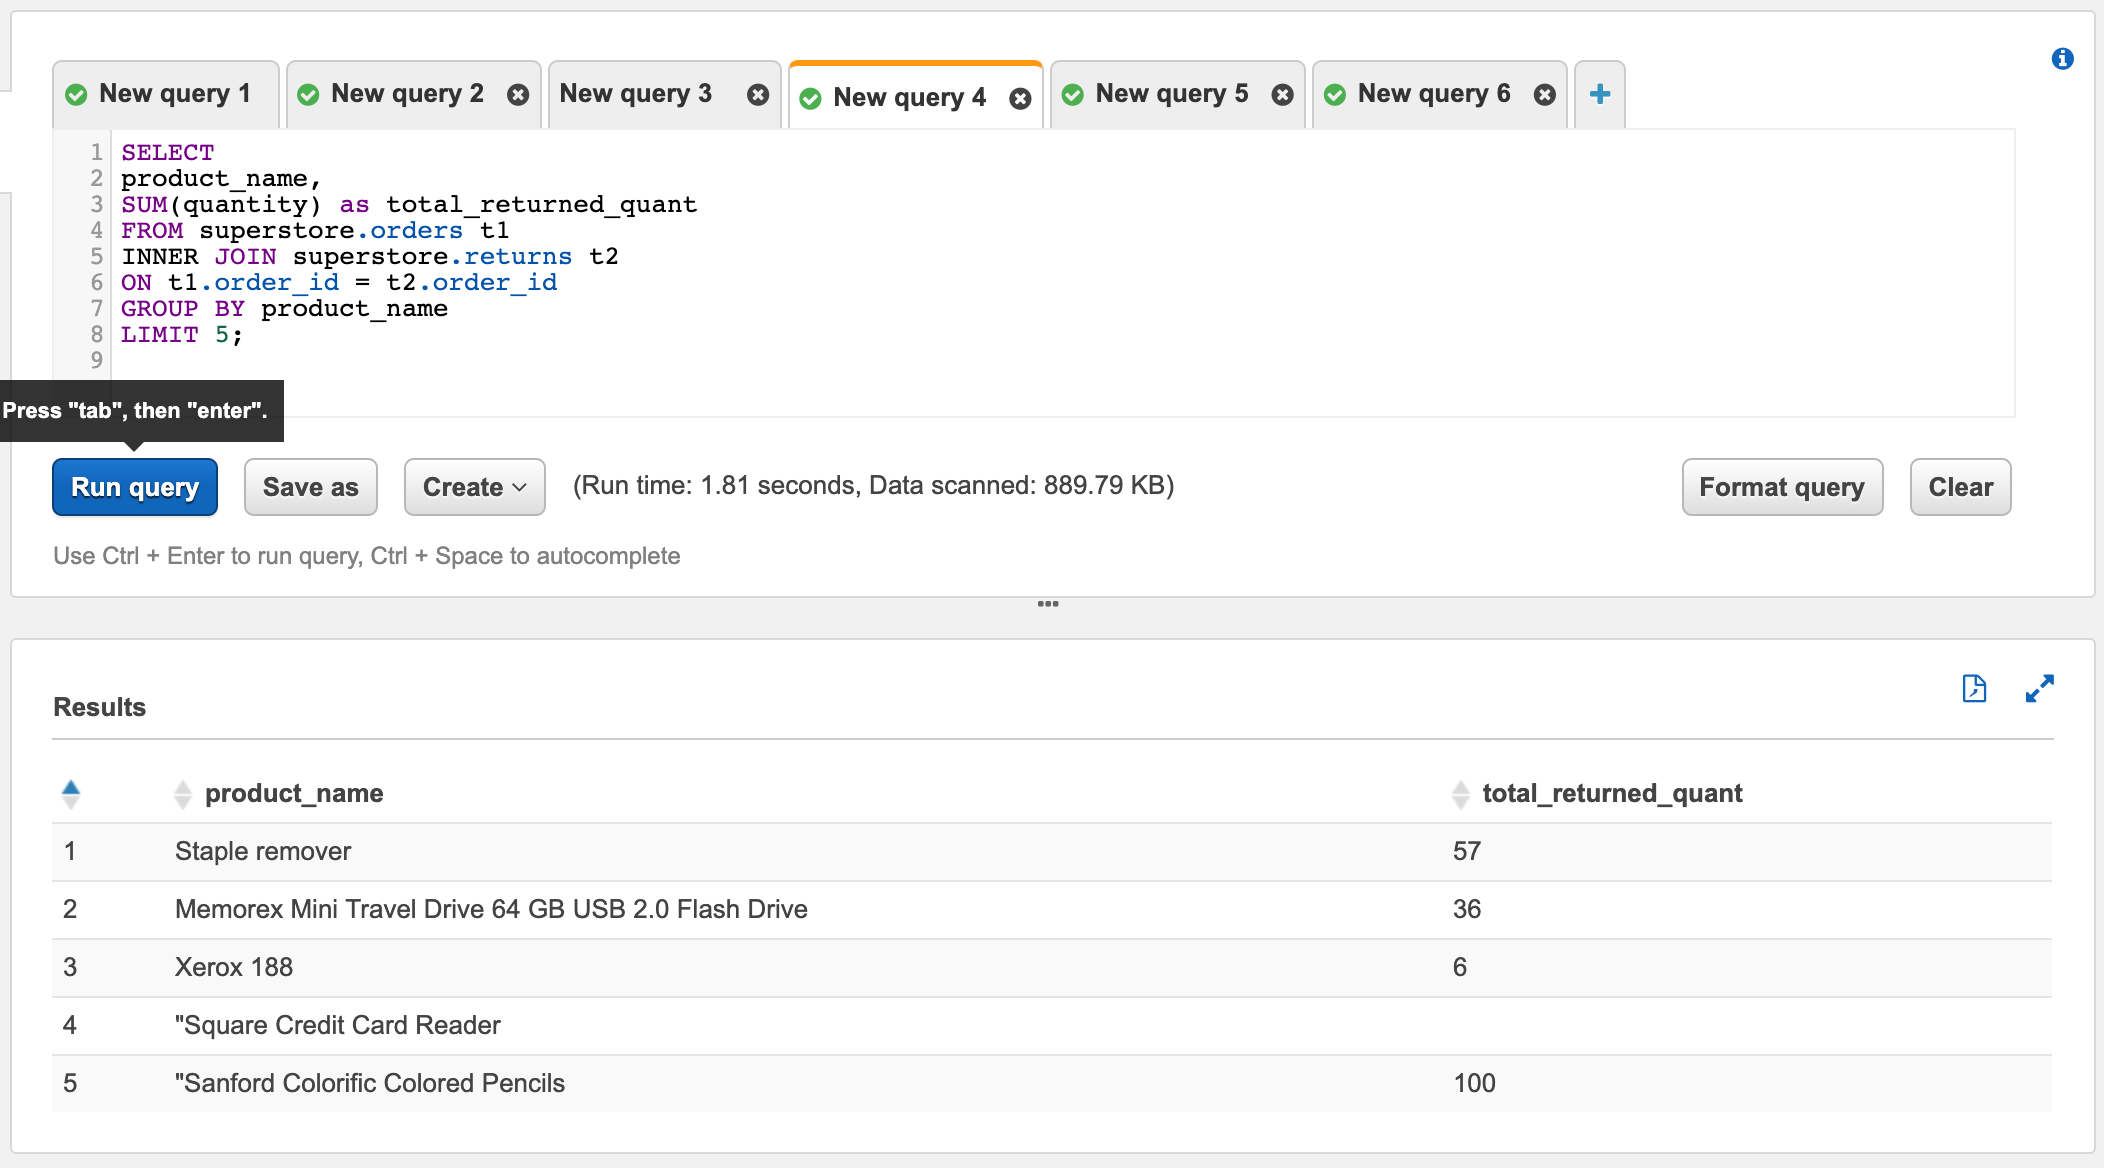Close the New query 6 tab
Viewport: 2104px width, 1168px height.
pos(1544,93)
